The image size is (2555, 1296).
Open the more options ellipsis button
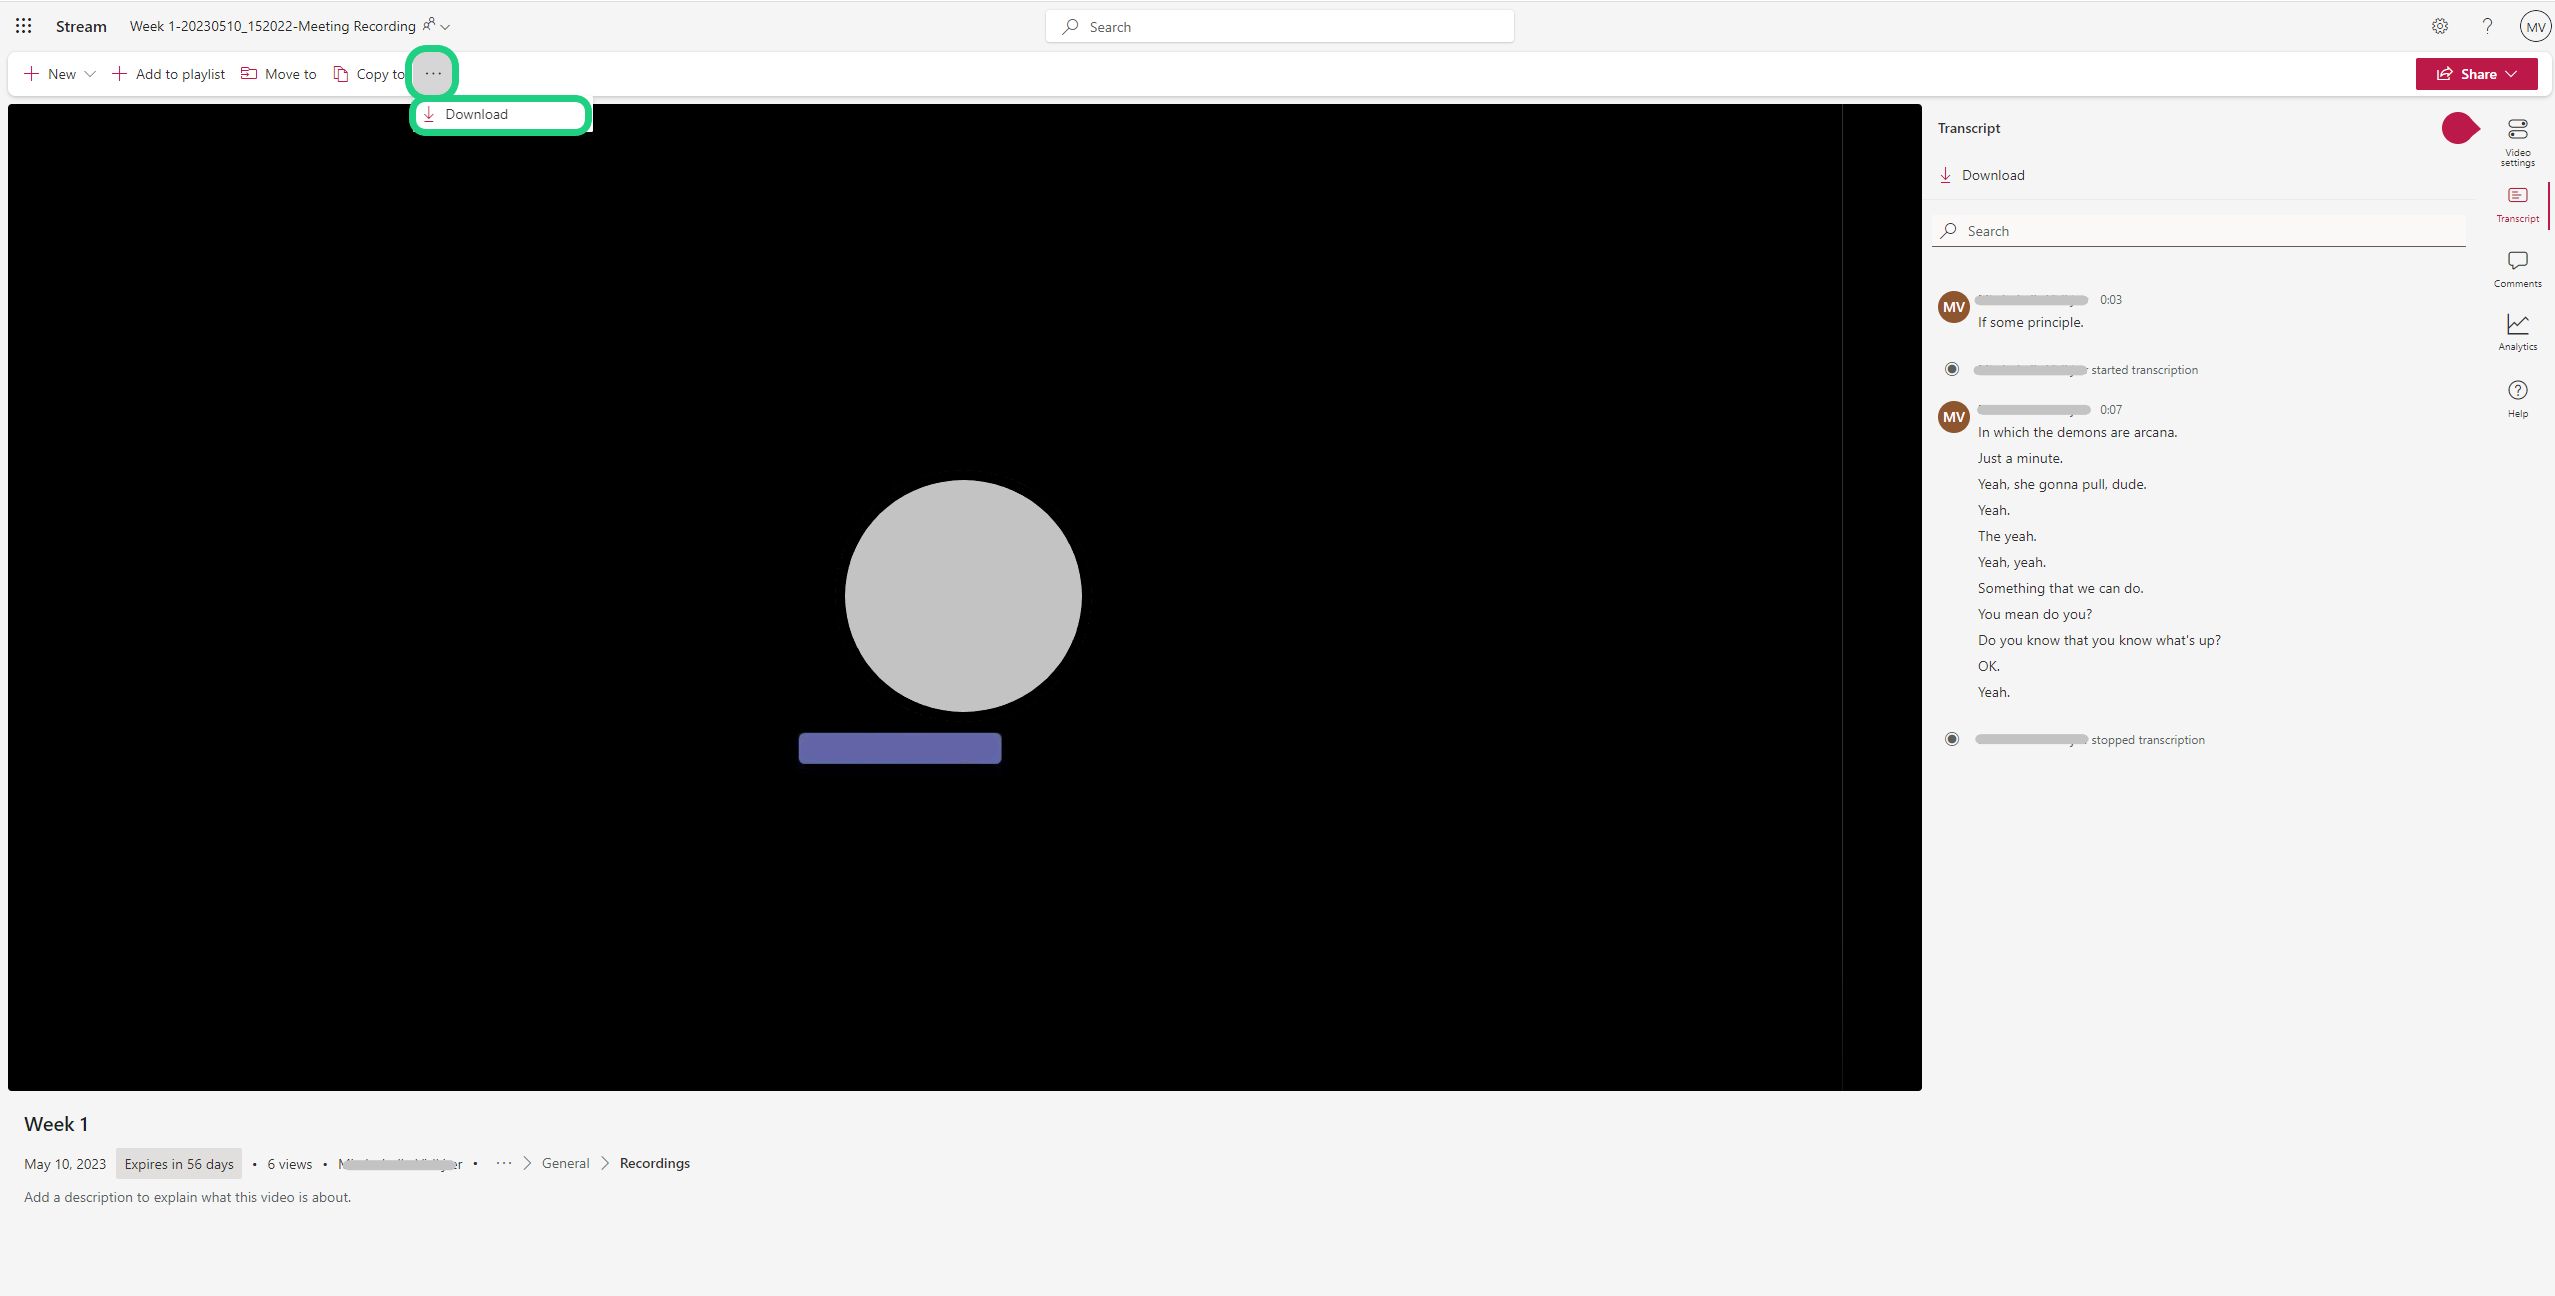pos(433,73)
